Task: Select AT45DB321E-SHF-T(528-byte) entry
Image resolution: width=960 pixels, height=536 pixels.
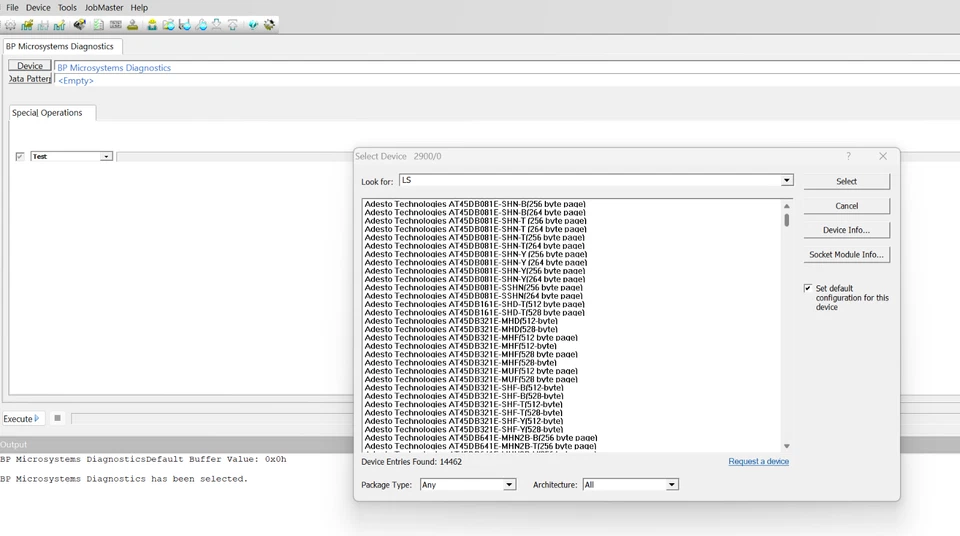Action: [463, 413]
